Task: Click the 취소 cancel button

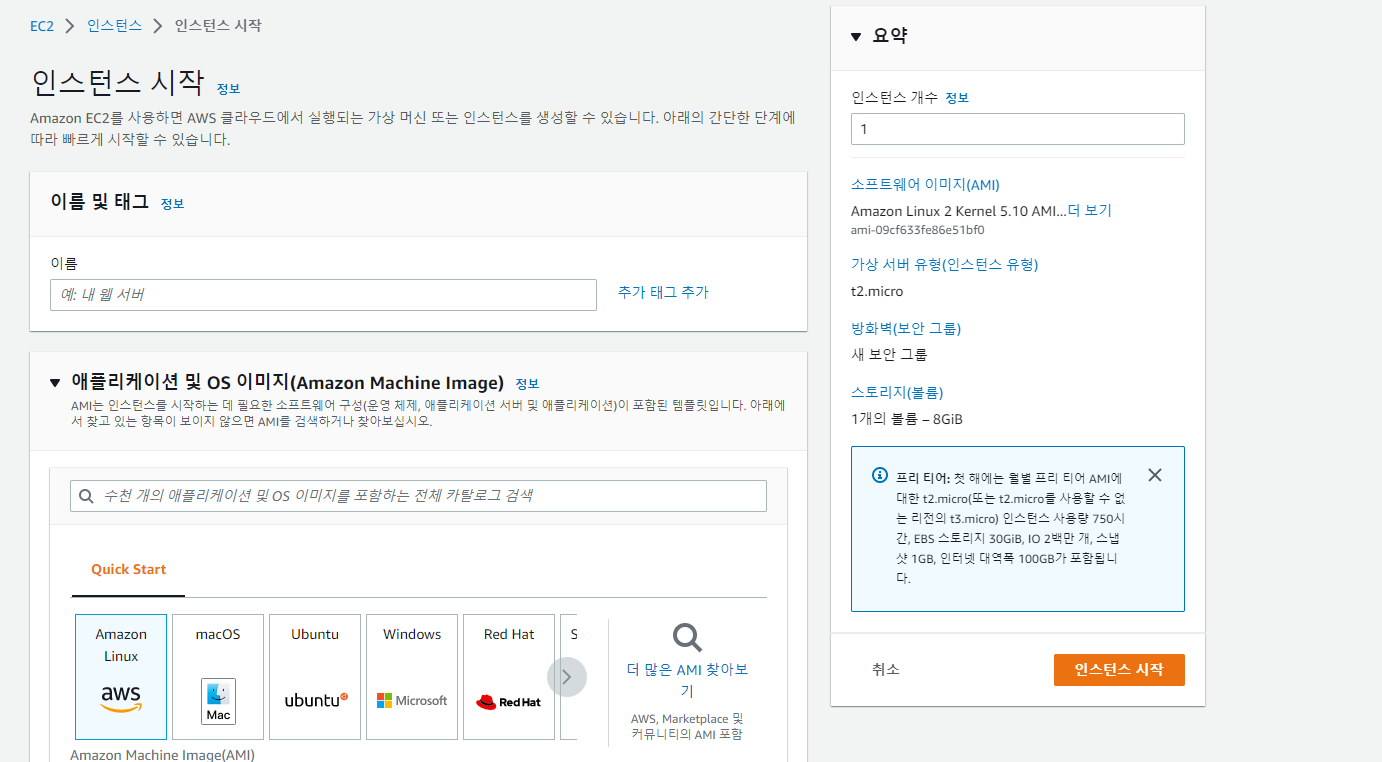Action: 886,670
